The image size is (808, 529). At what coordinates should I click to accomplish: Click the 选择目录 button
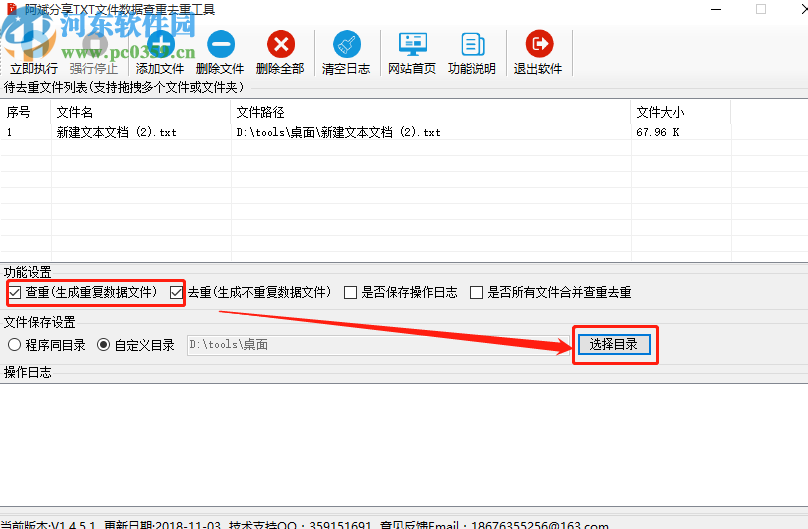[x=614, y=345]
